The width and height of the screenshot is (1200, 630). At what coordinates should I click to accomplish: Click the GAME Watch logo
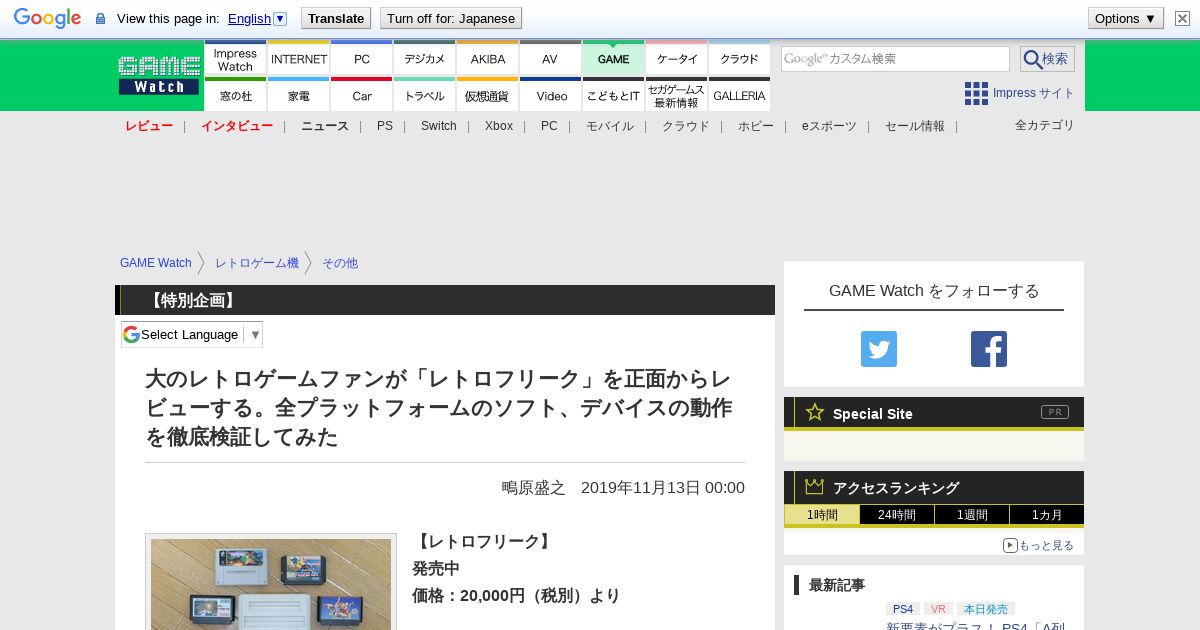click(x=159, y=75)
